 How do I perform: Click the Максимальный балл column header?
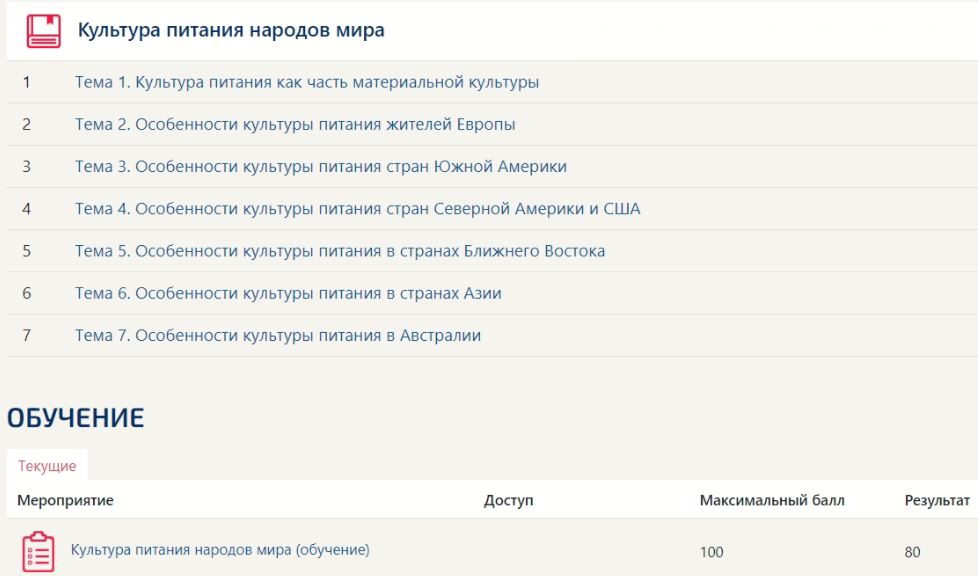tap(772, 500)
